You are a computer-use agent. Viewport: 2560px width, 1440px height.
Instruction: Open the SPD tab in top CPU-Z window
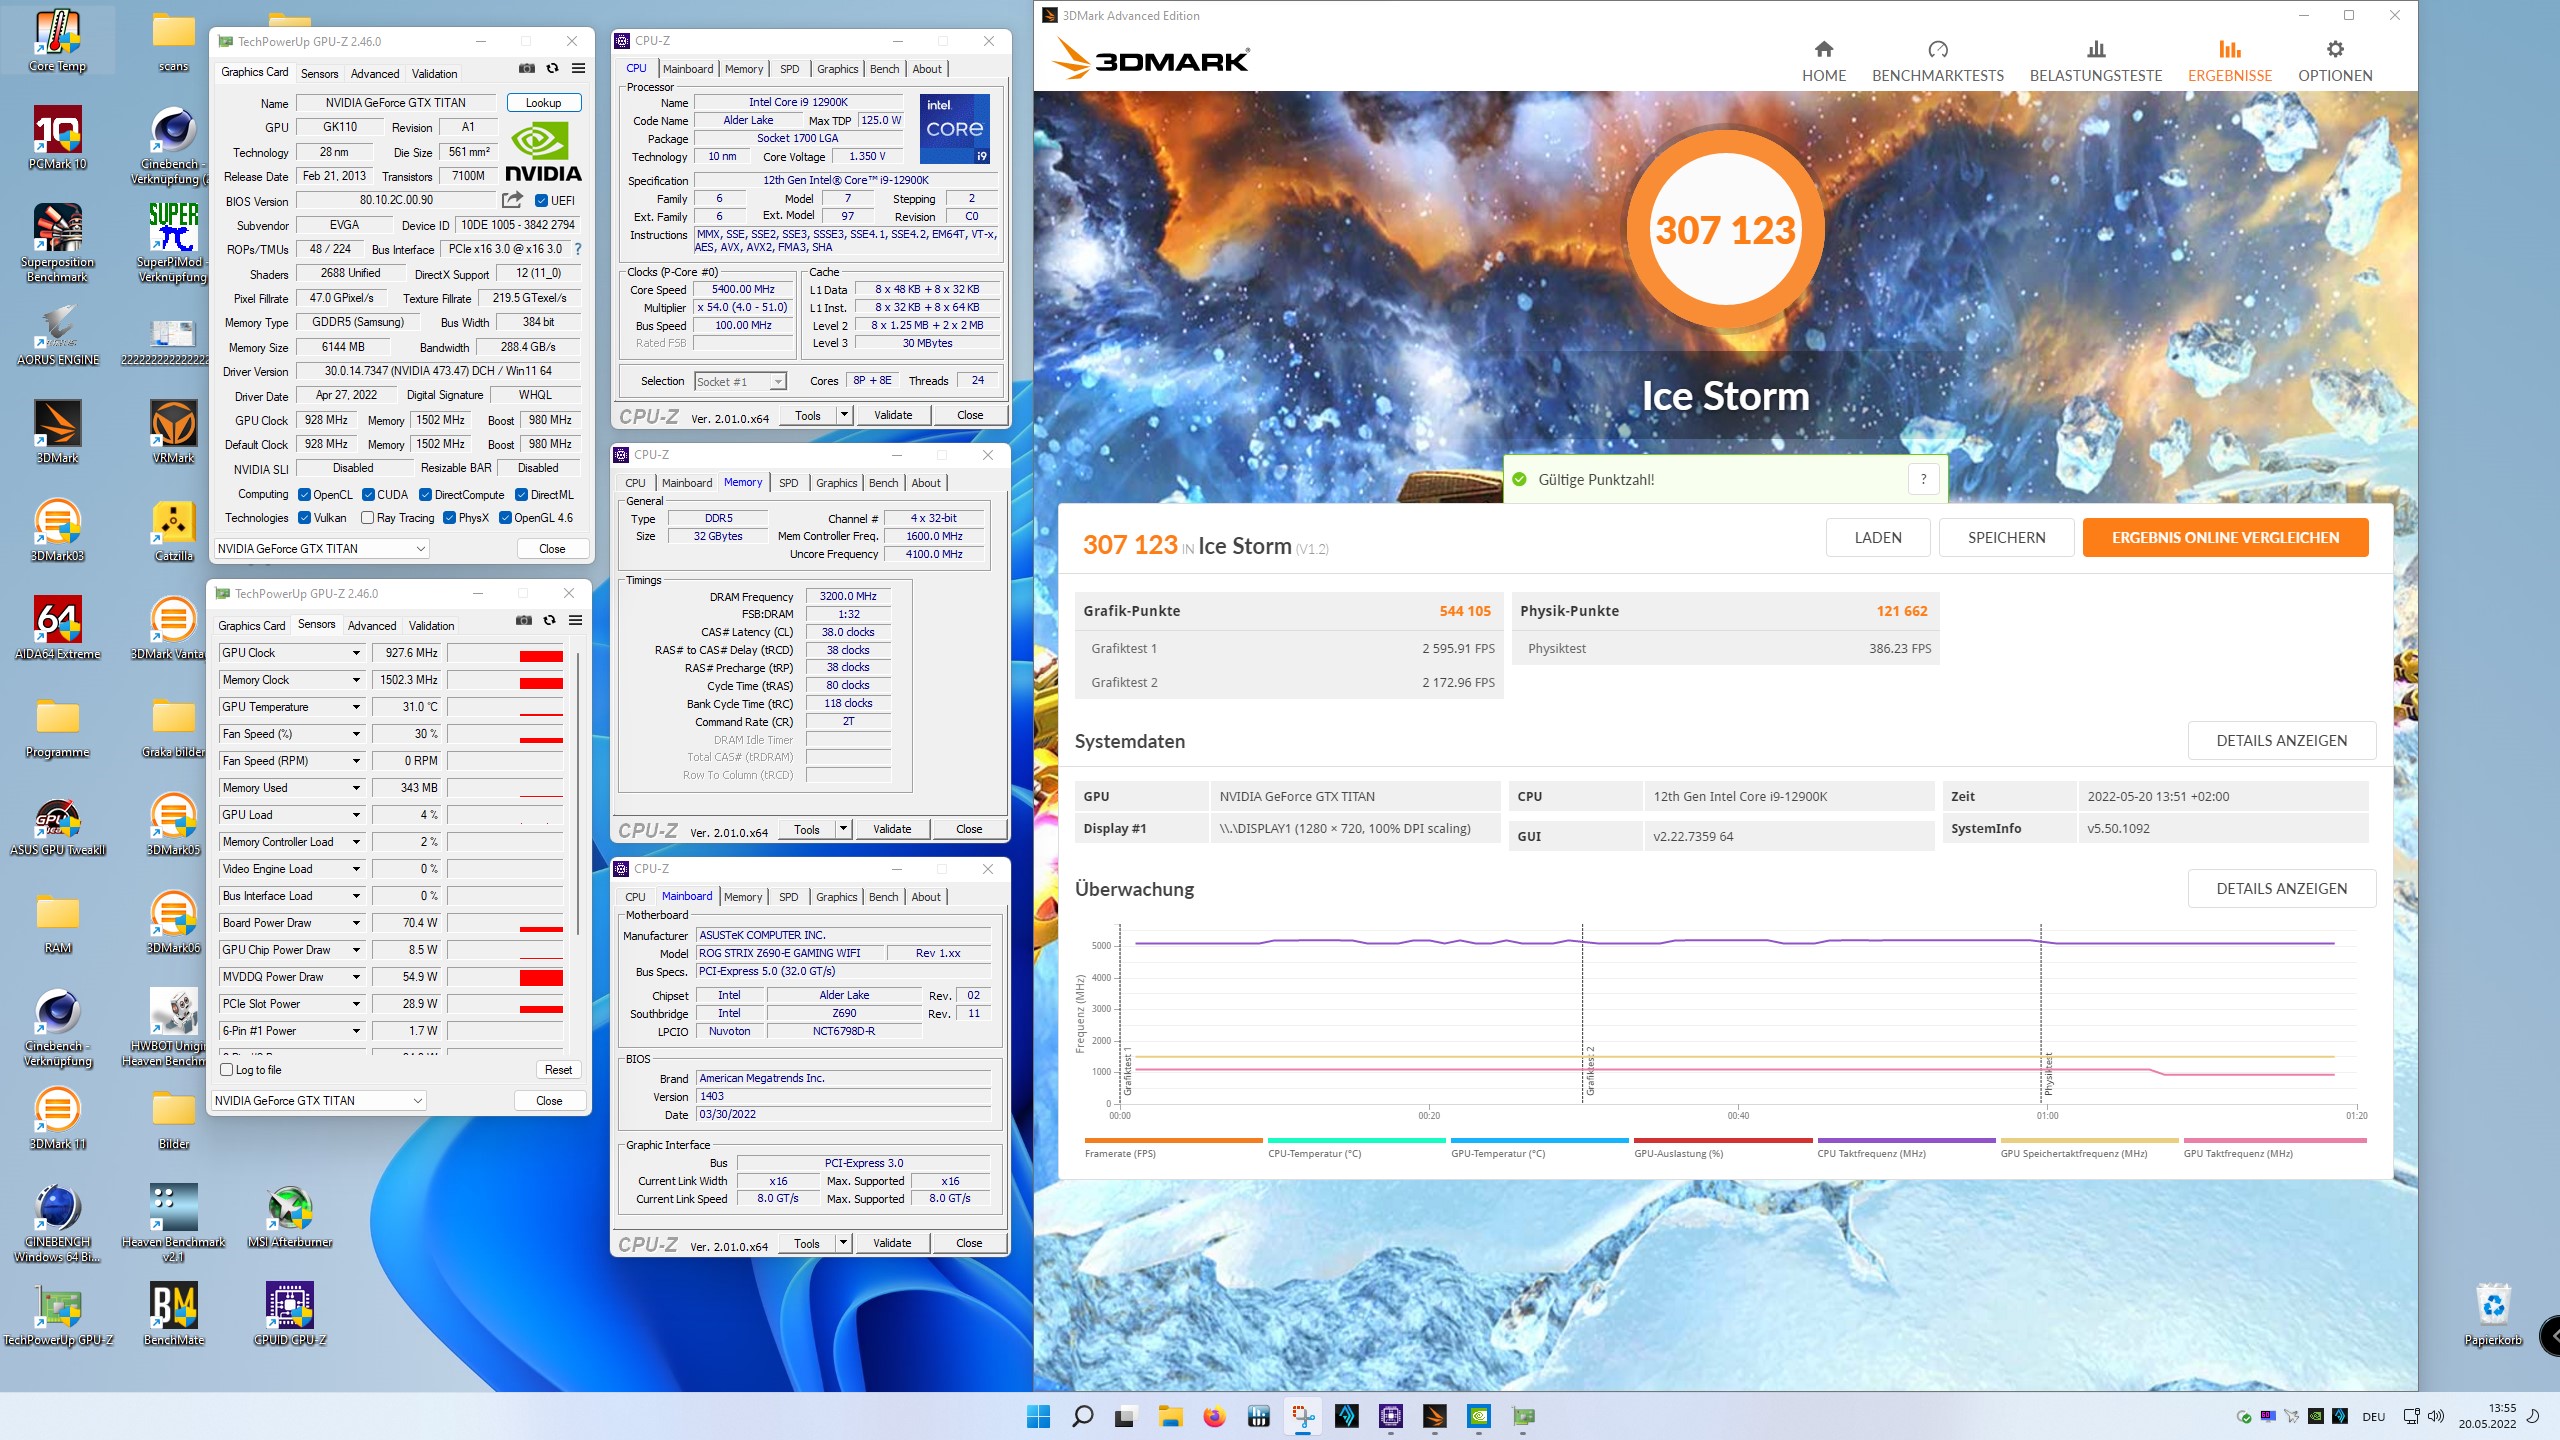tap(789, 69)
